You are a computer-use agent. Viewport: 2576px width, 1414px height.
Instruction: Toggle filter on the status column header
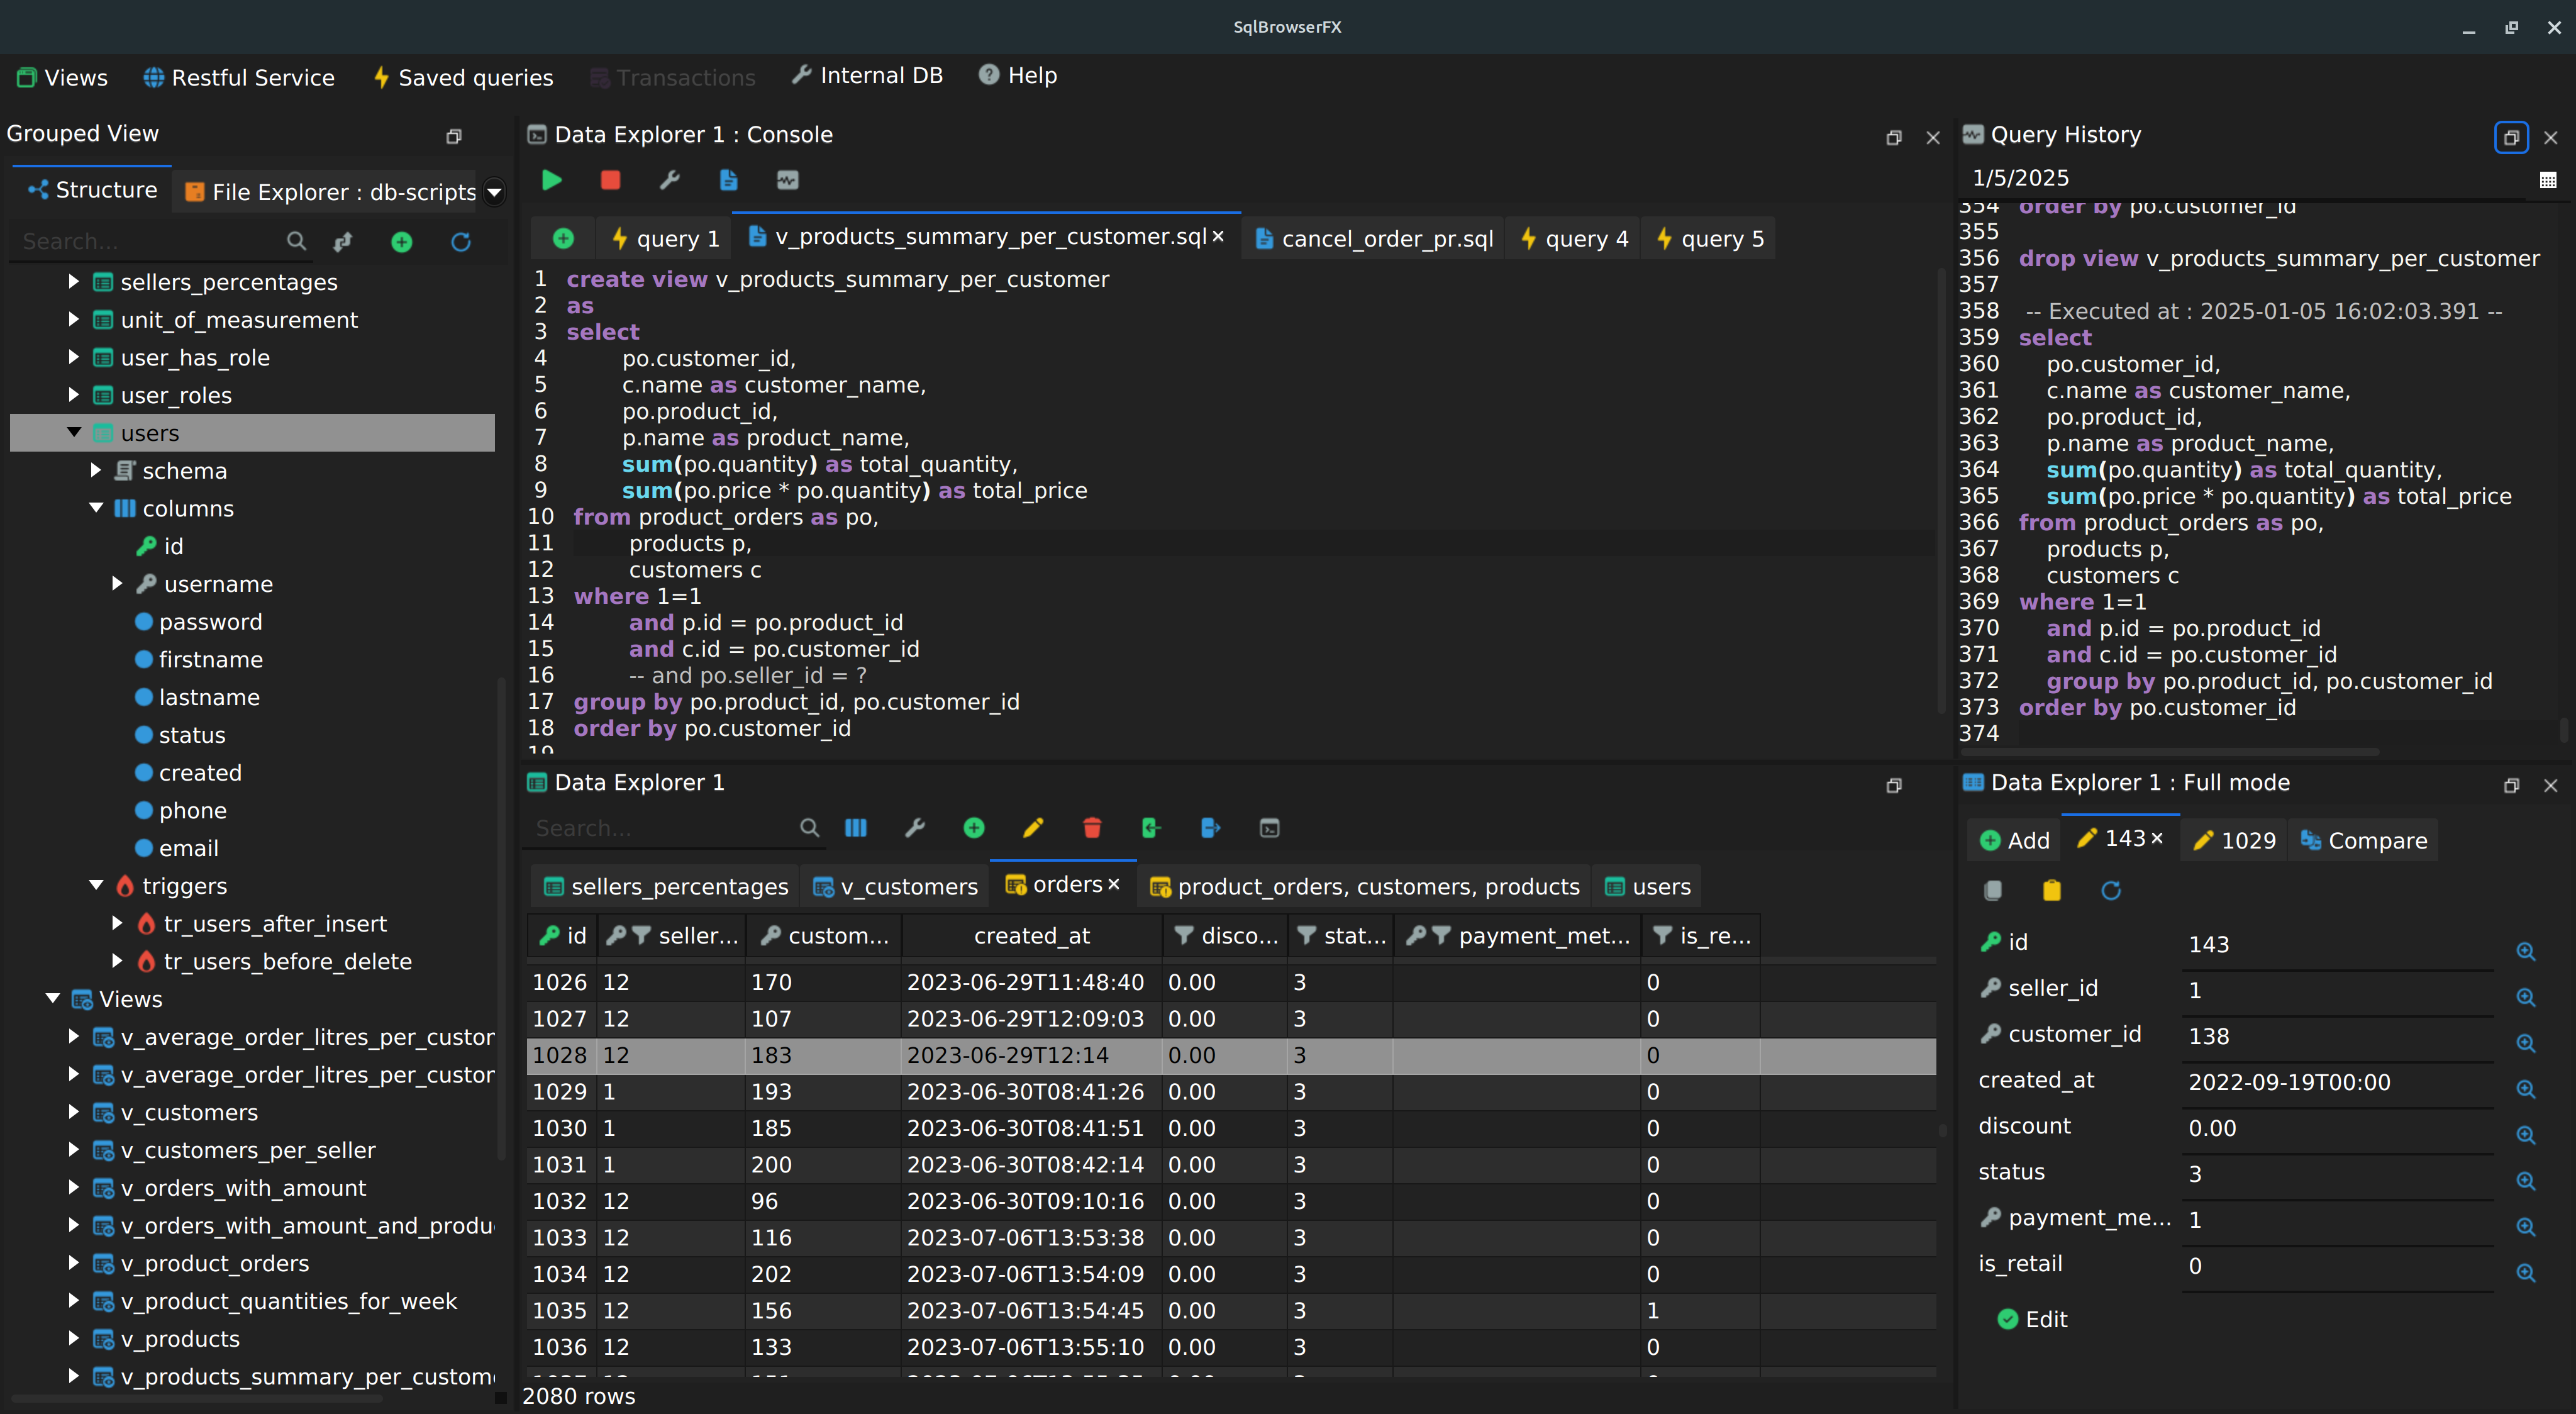pyautogui.click(x=1306, y=936)
